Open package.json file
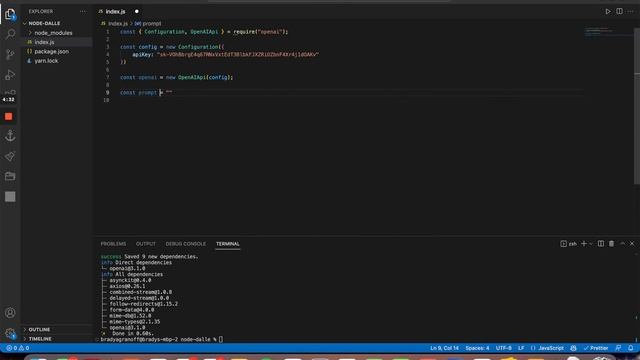This screenshot has width=640, height=360. click(51, 51)
